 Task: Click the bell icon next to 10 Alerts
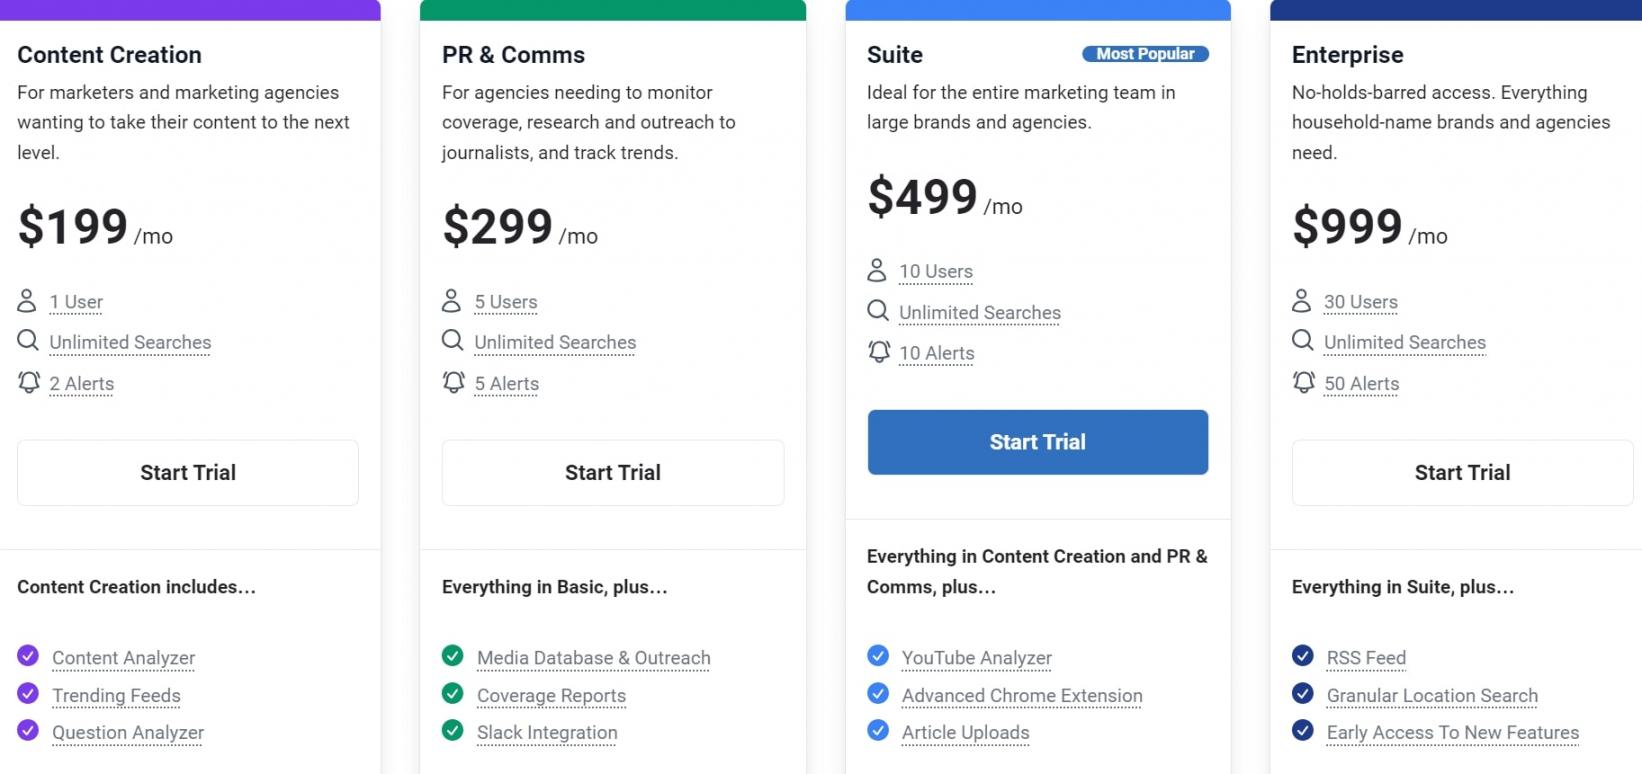pos(878,352)
